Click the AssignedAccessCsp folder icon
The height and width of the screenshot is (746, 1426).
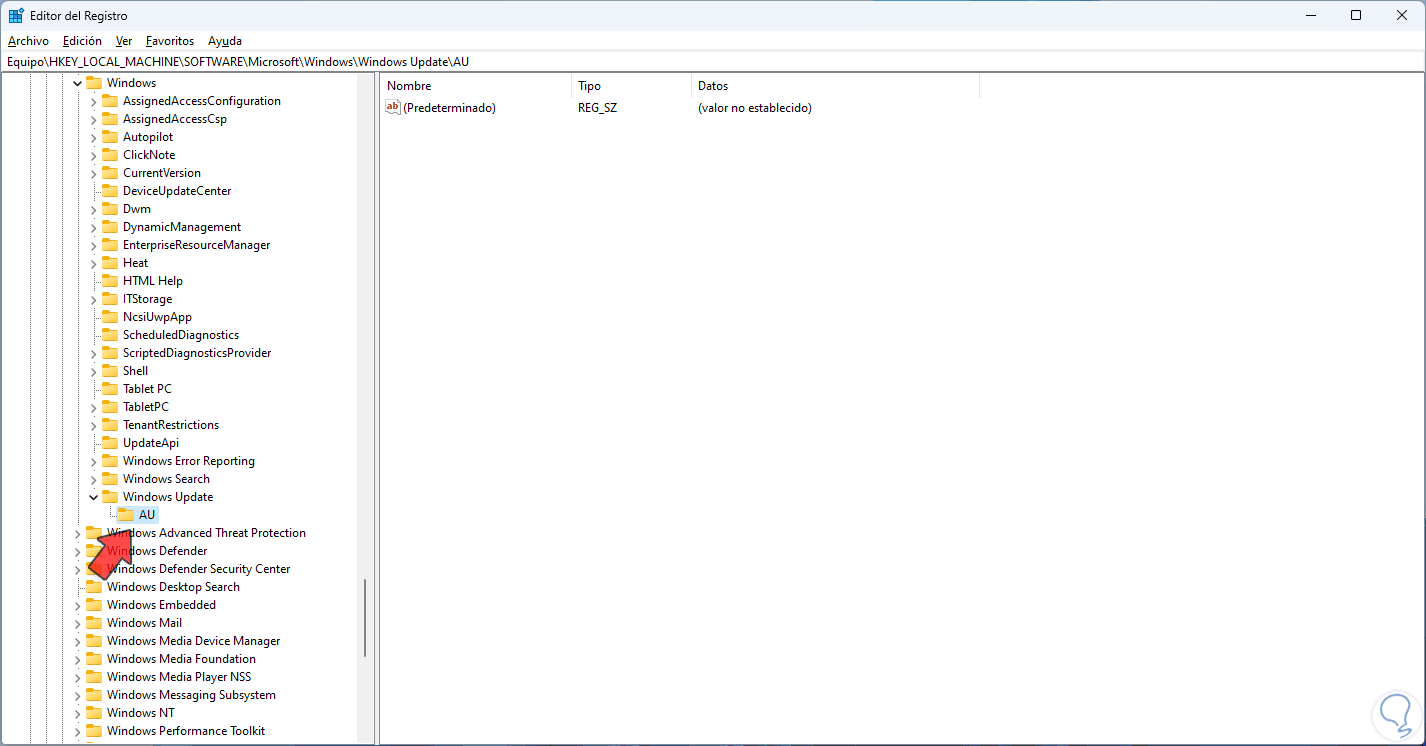pos(110,119)
